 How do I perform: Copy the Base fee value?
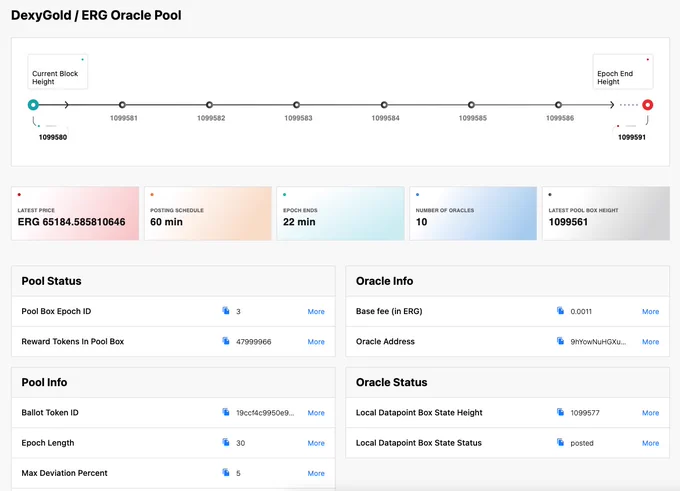[560, 311]
